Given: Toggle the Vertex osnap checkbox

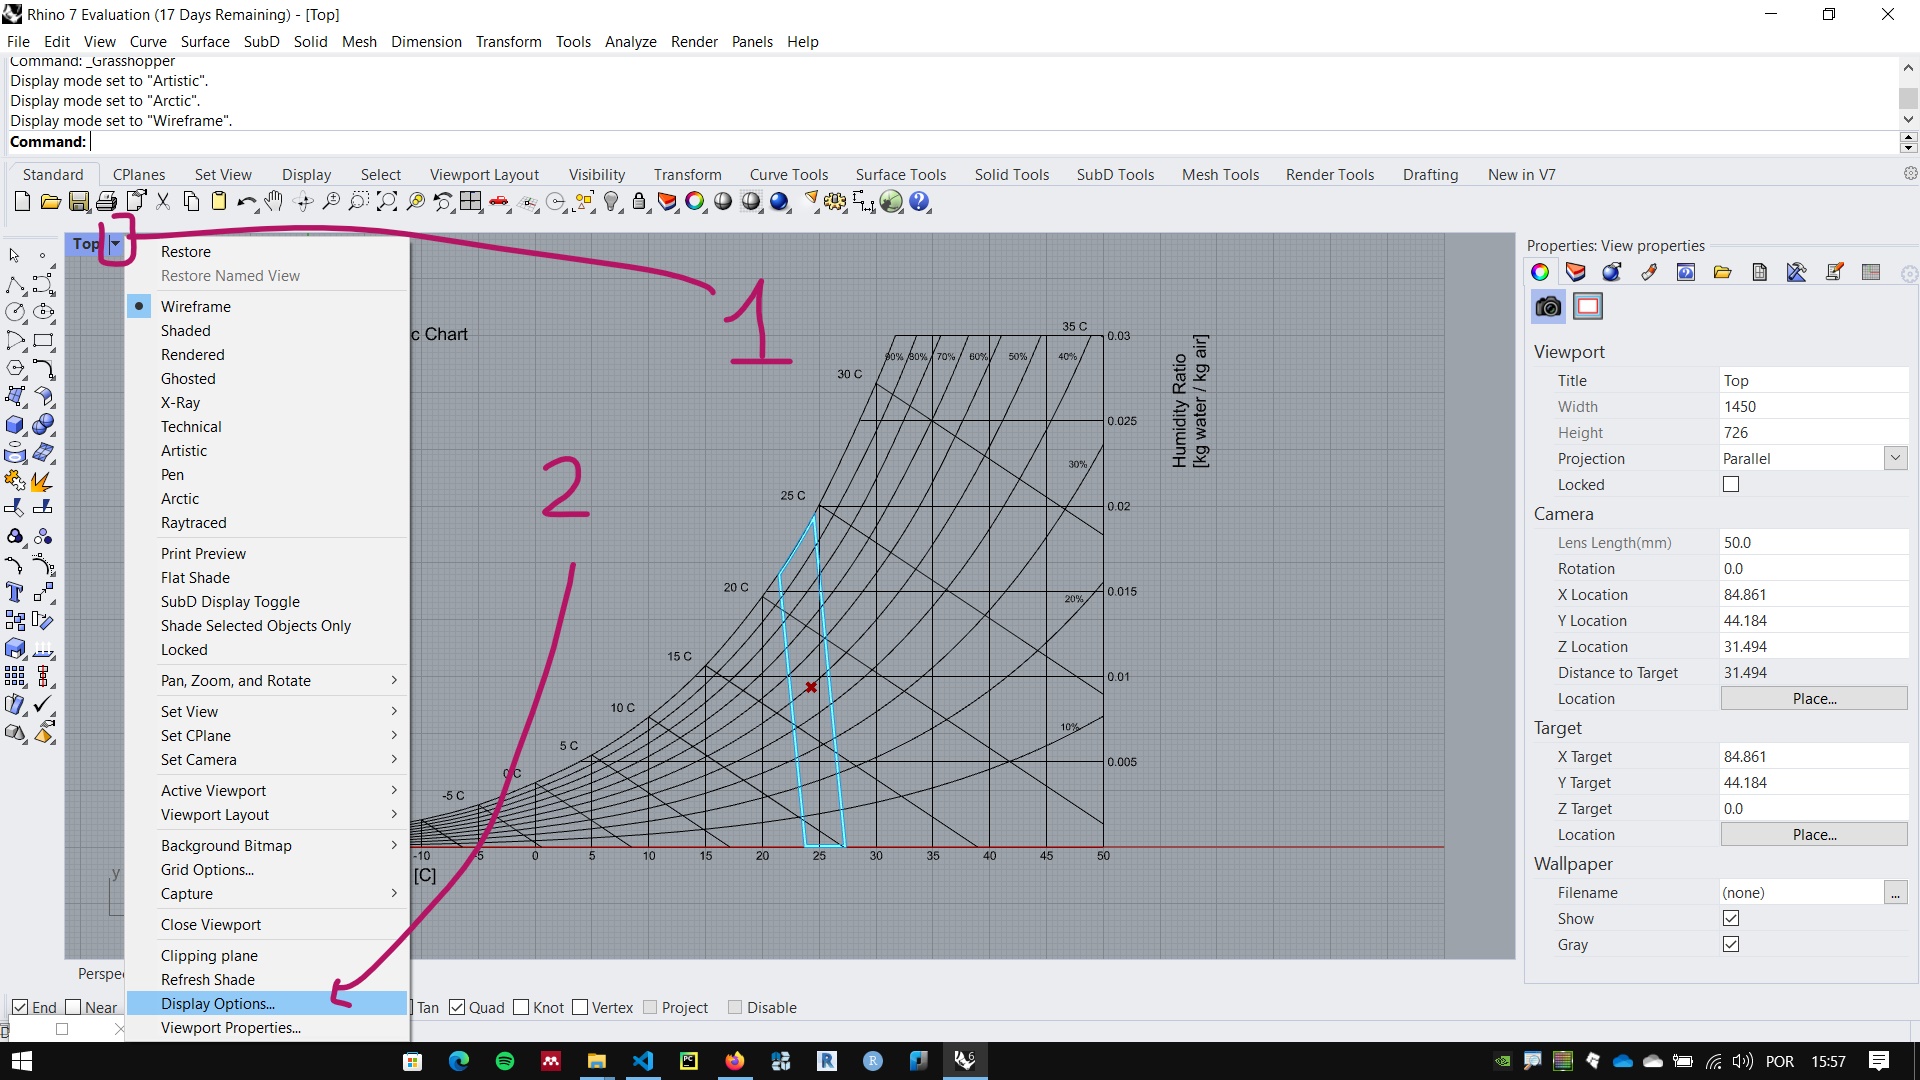Looking at the screenshot, I should pos(580,1007).
